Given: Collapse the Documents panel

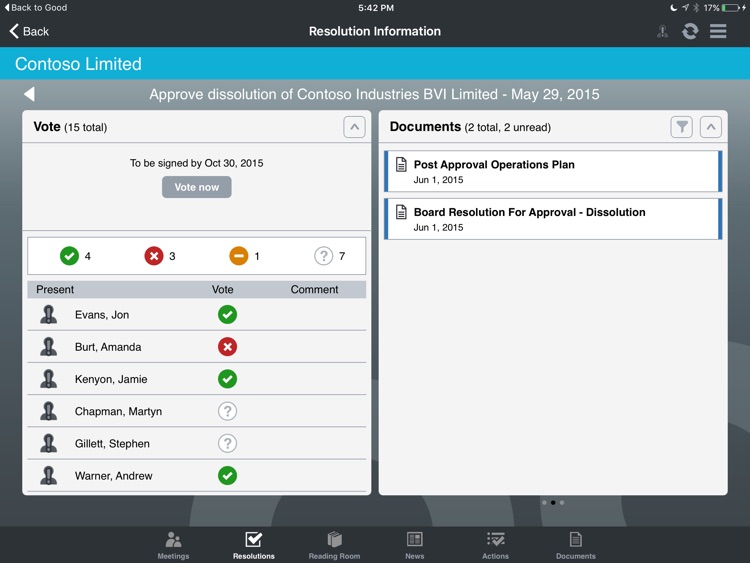Looking at the screenshot, I should coord(711,127).
